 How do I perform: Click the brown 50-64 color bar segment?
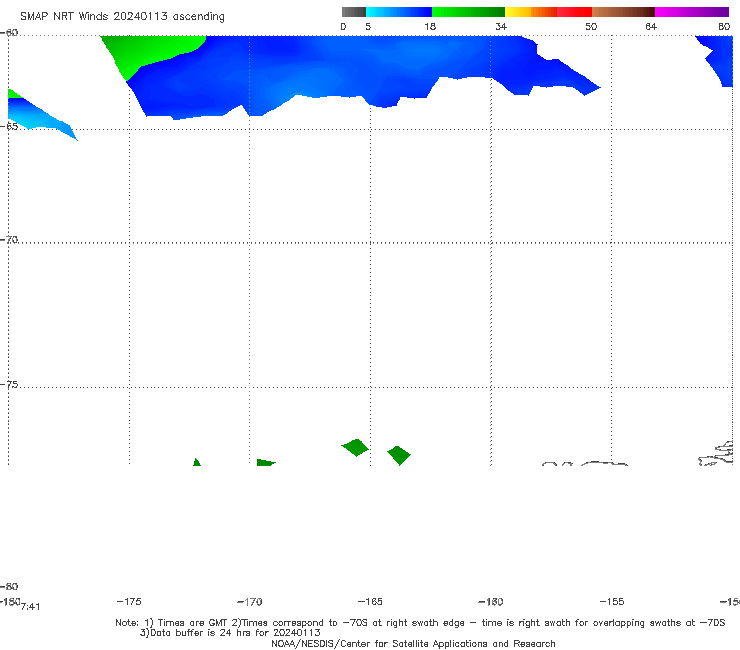pos(623,12)
